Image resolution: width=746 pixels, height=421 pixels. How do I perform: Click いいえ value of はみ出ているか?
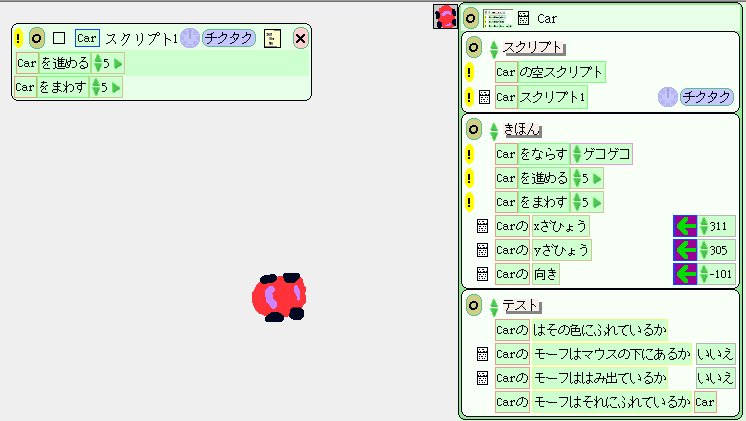click(715, 378)
